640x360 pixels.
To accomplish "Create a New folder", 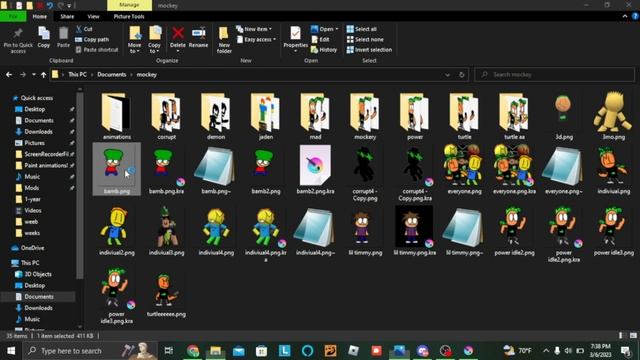I will point(224,40).
